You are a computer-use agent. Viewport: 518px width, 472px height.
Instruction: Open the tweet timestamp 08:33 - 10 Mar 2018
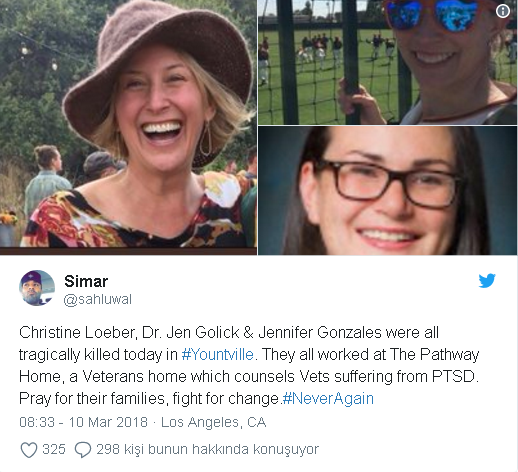tap(83, 422)
